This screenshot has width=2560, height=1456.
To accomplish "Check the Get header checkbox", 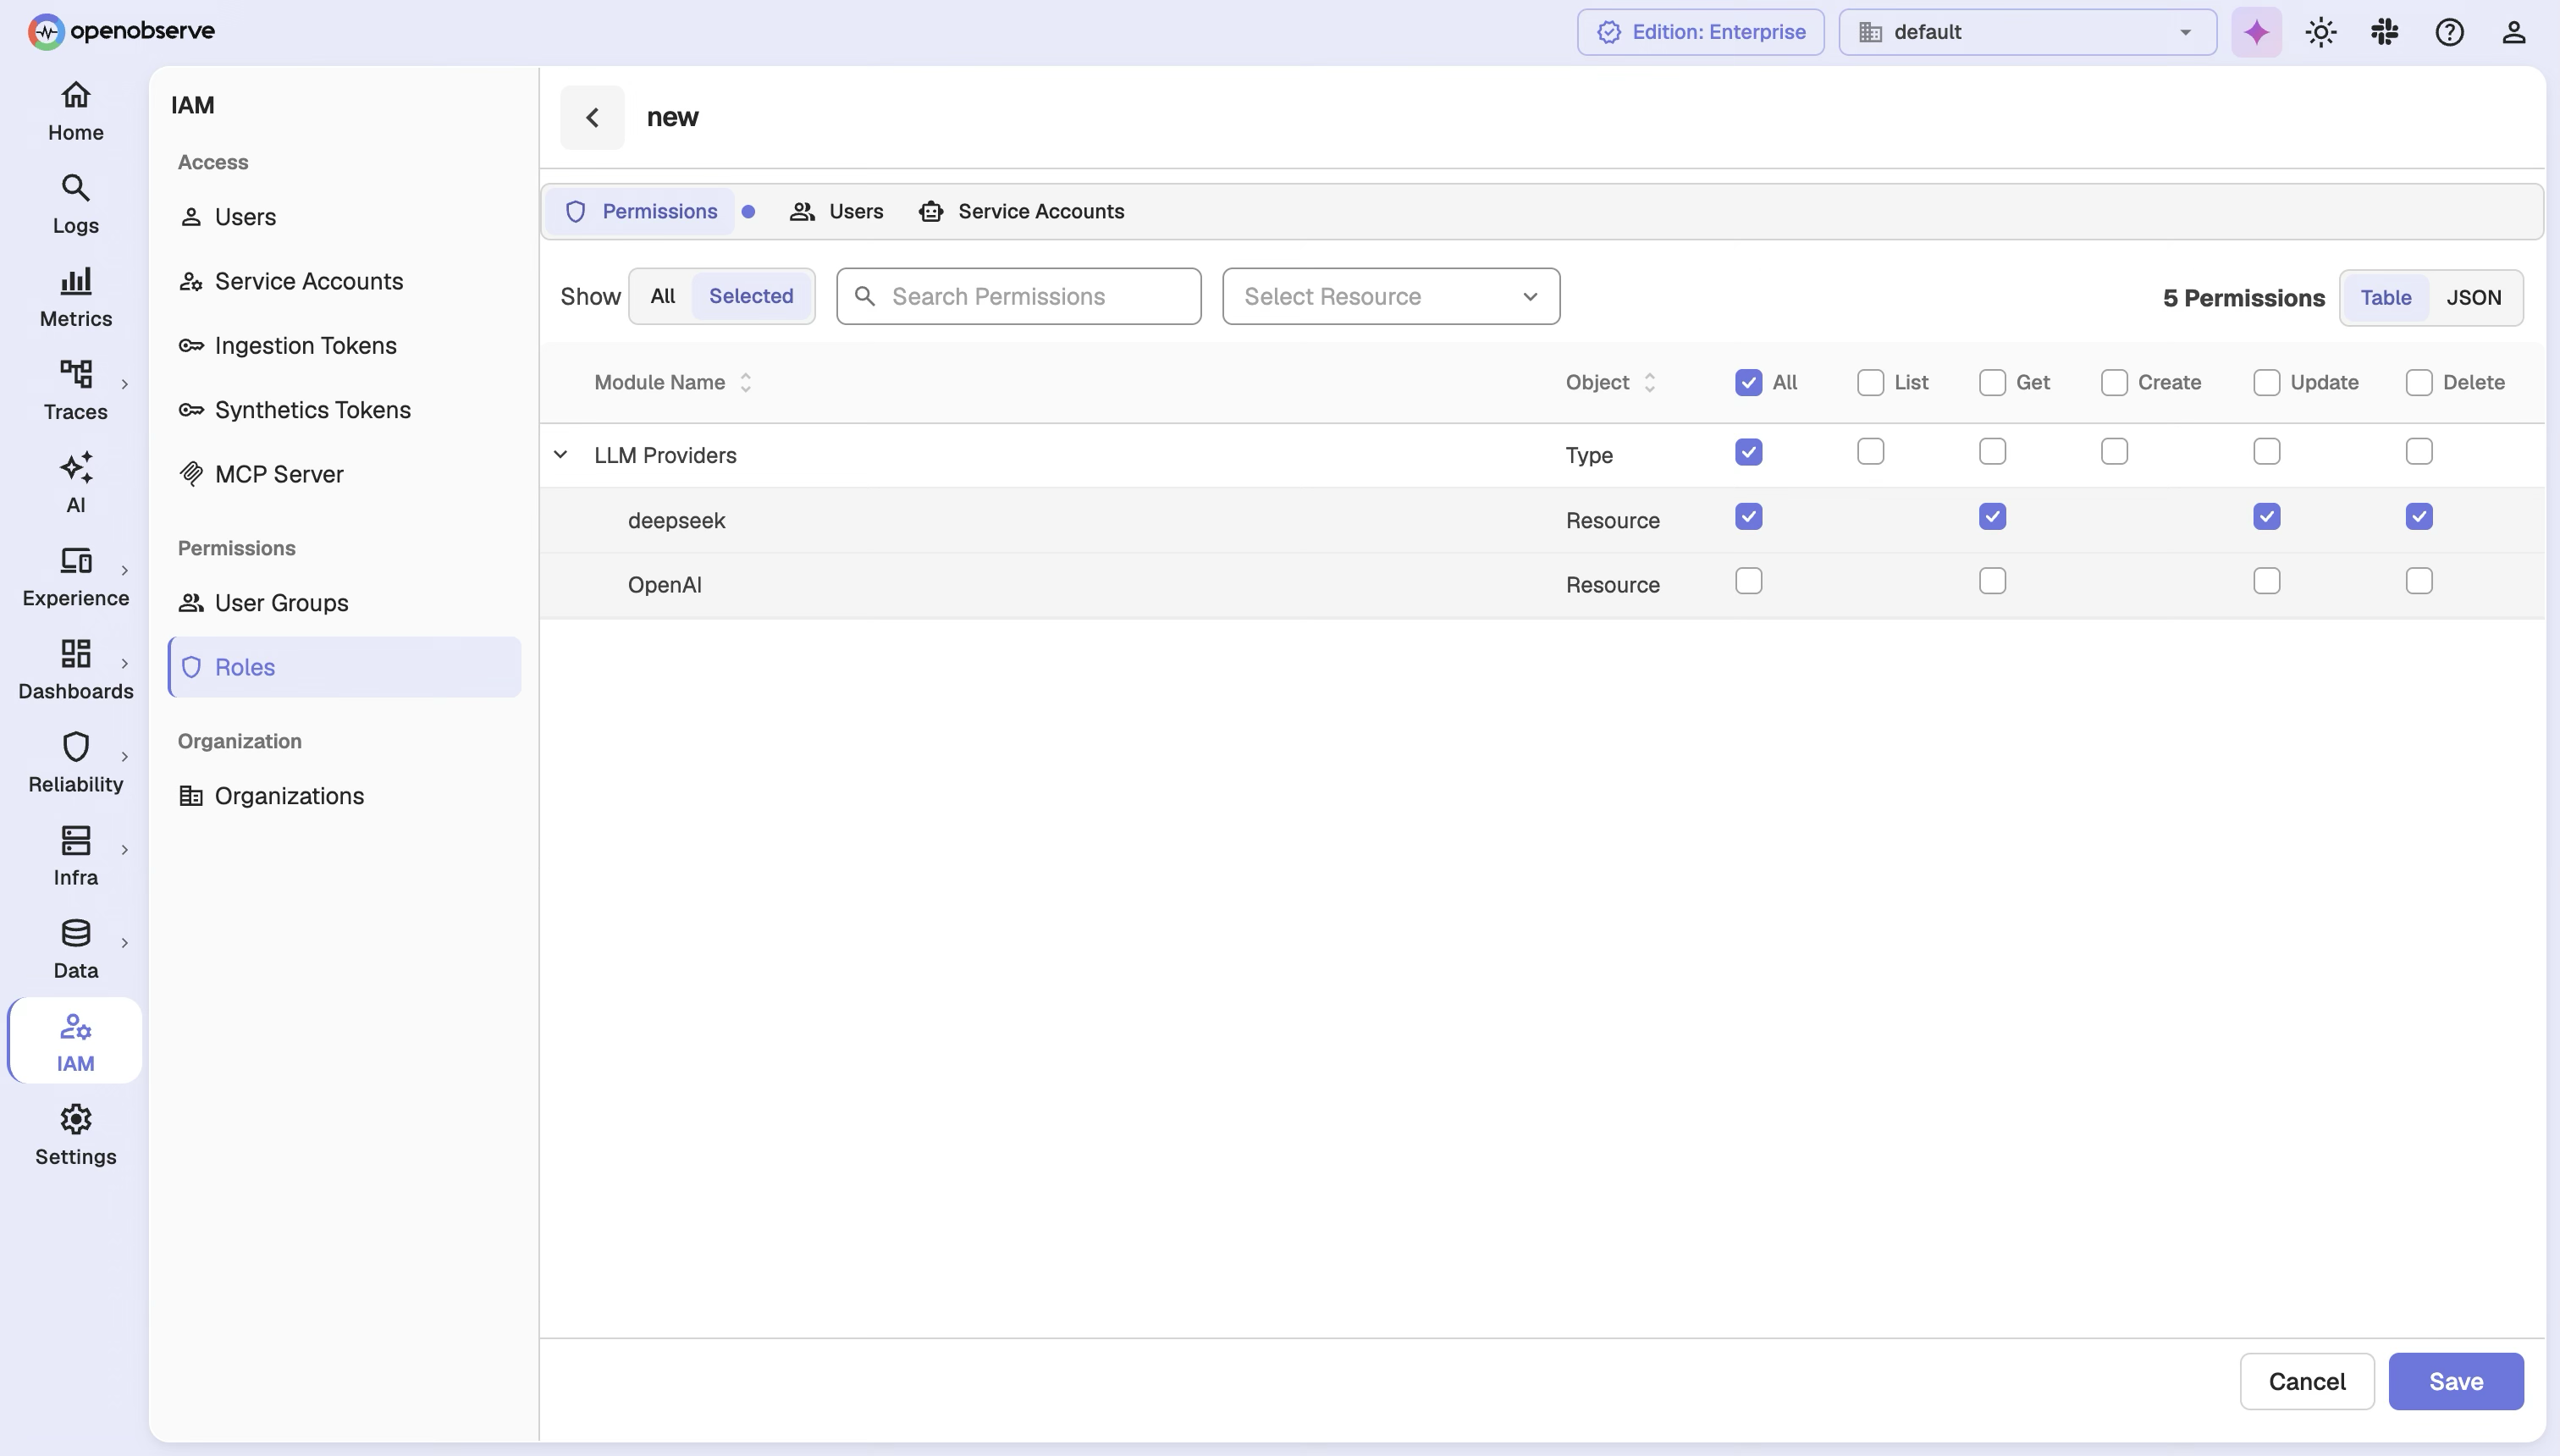I will 1992,382.
